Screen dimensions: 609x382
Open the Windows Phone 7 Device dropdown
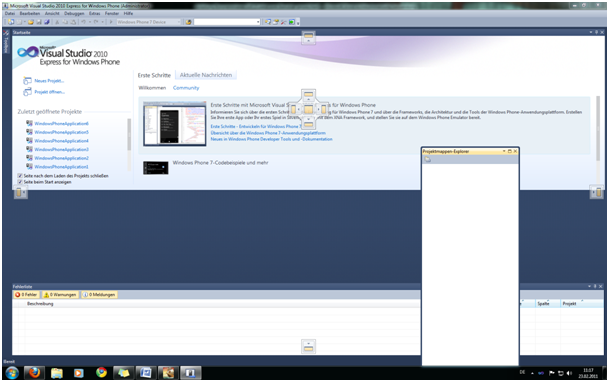point(149,22)
